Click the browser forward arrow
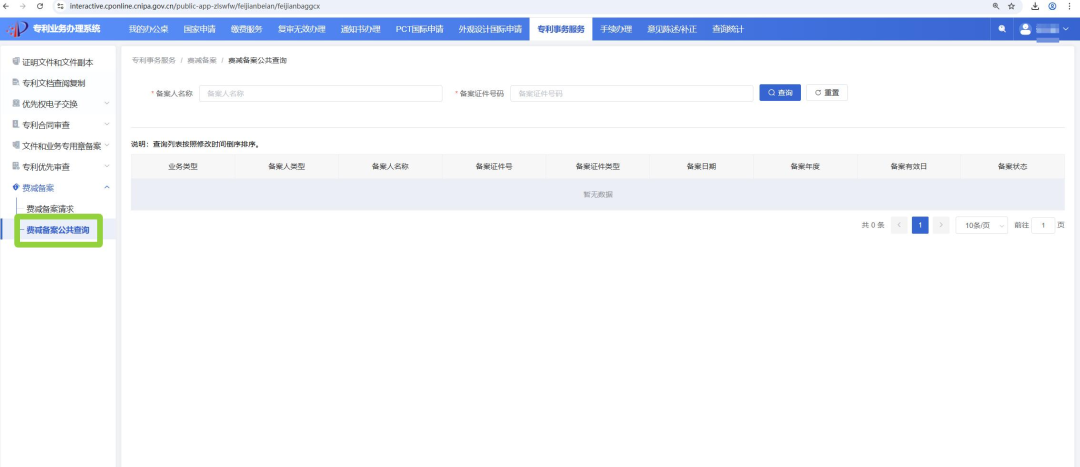1080x467 pixels. coord(23,6)
